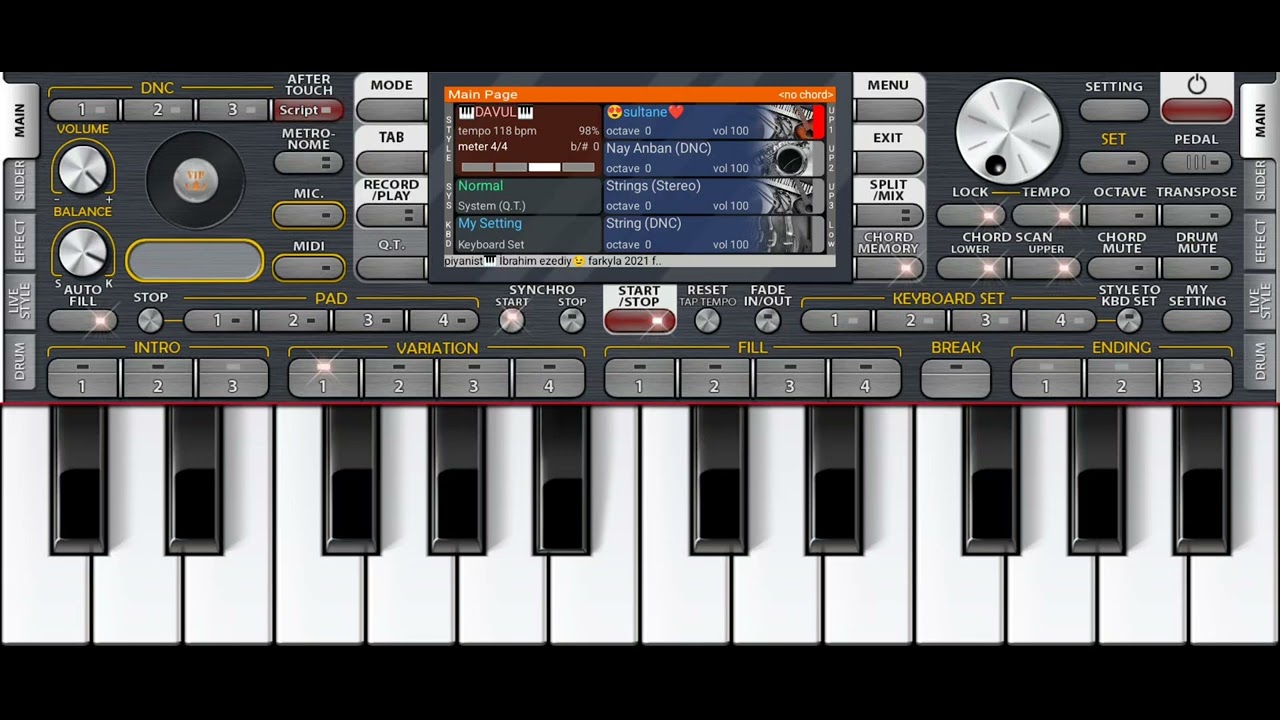Click the TAB button
The width and height of the screenshot is (1280, 720).
tap(392, 162)
